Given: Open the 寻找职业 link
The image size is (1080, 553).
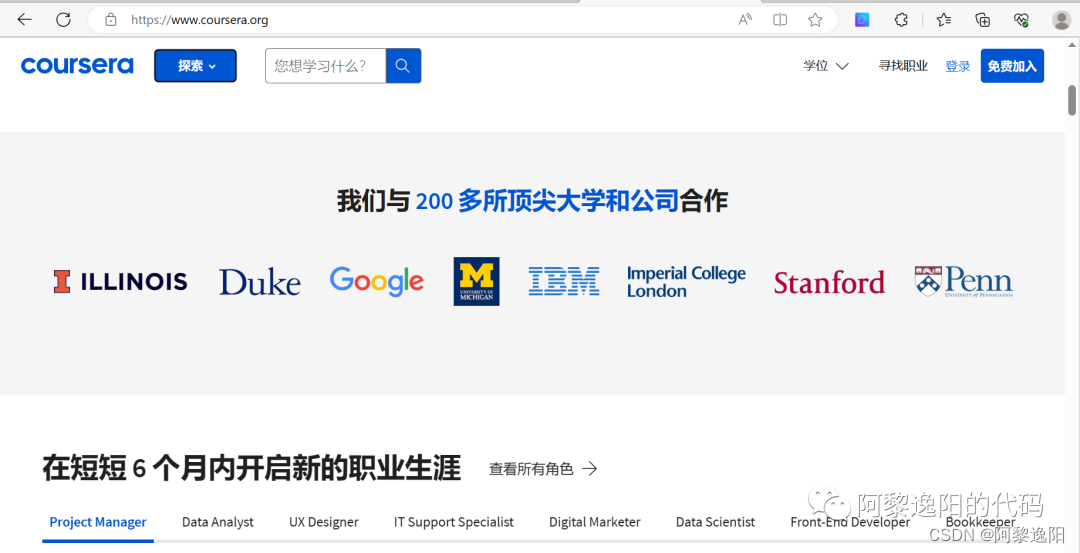Looking at the screenshot, I should (x=903, y=66).
